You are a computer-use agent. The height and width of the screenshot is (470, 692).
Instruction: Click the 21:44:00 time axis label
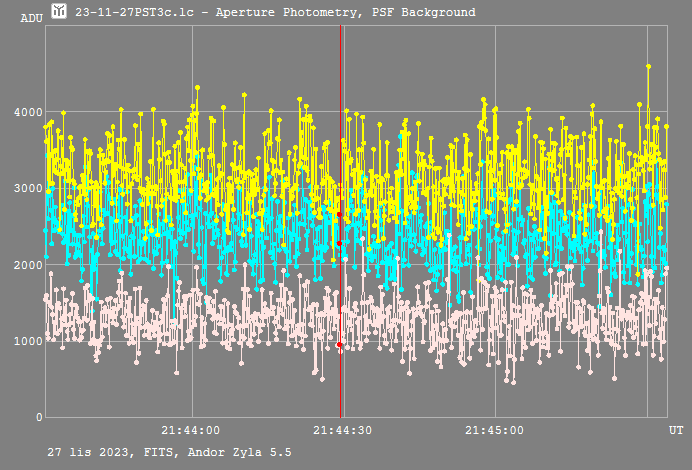pyautogui.click(x=190, y=430)
